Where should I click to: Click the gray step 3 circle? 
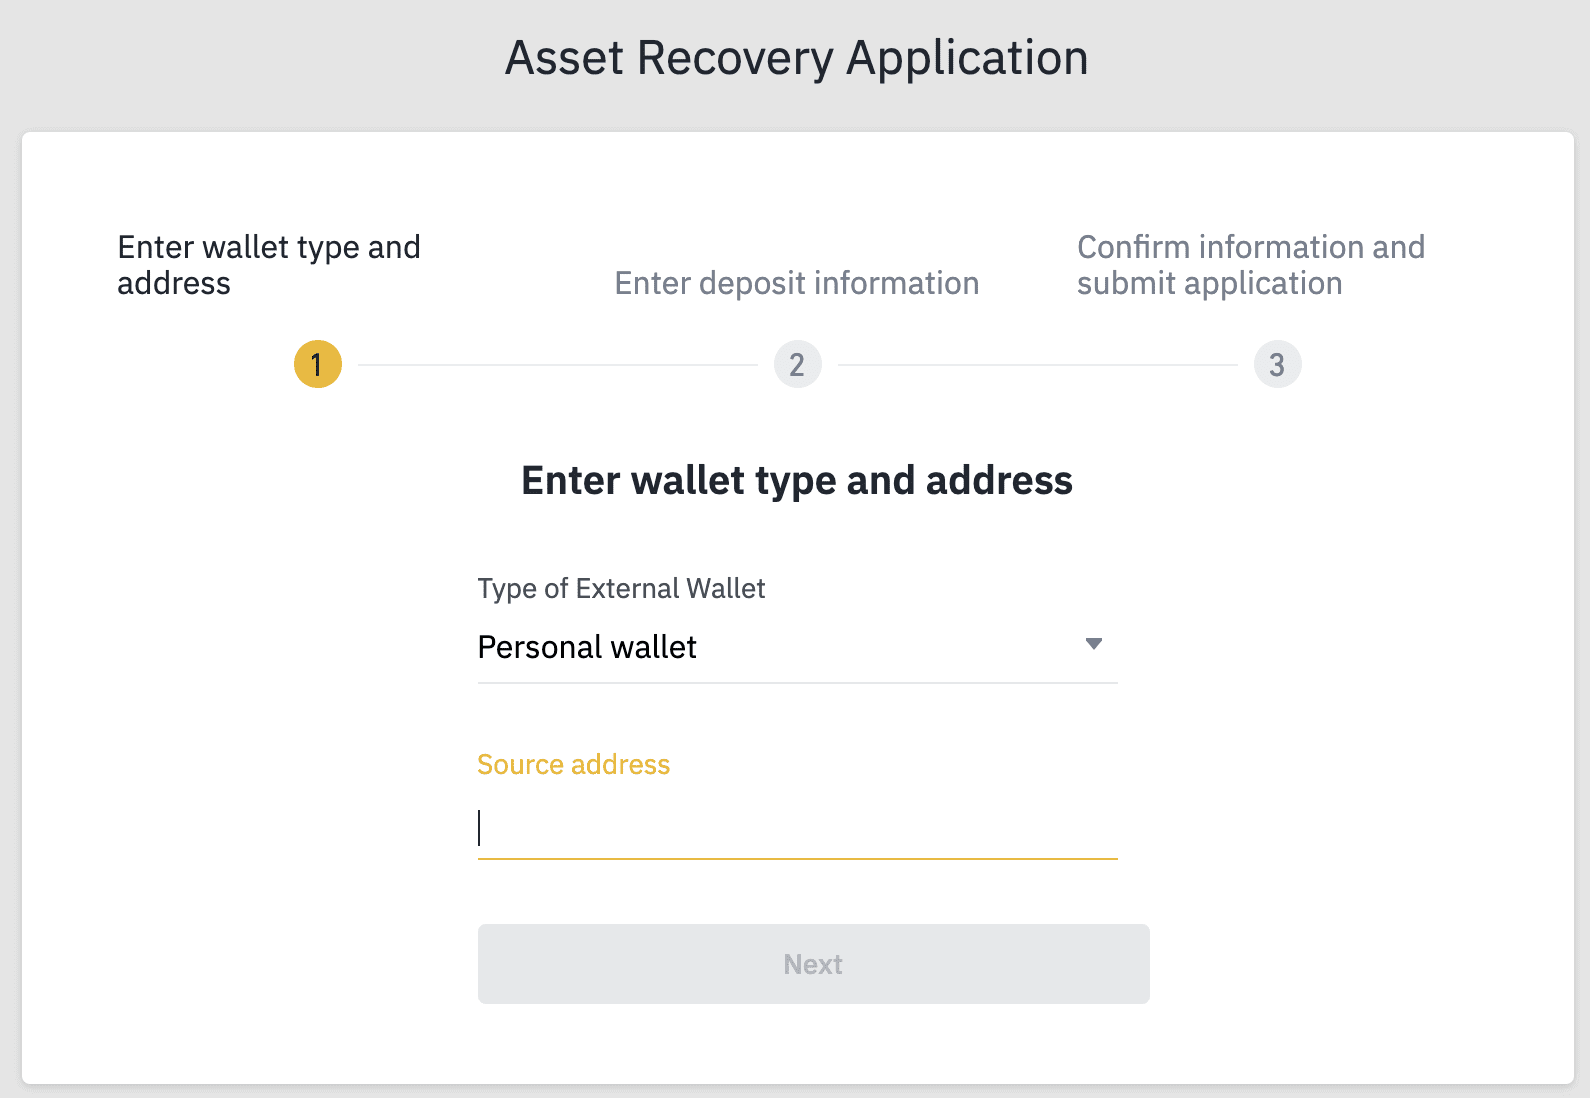[1277, 364]
